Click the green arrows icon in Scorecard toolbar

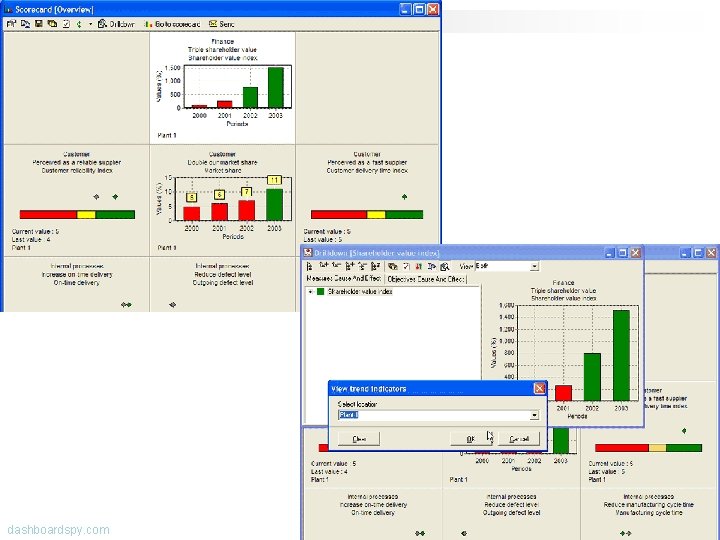click(79, 24)
